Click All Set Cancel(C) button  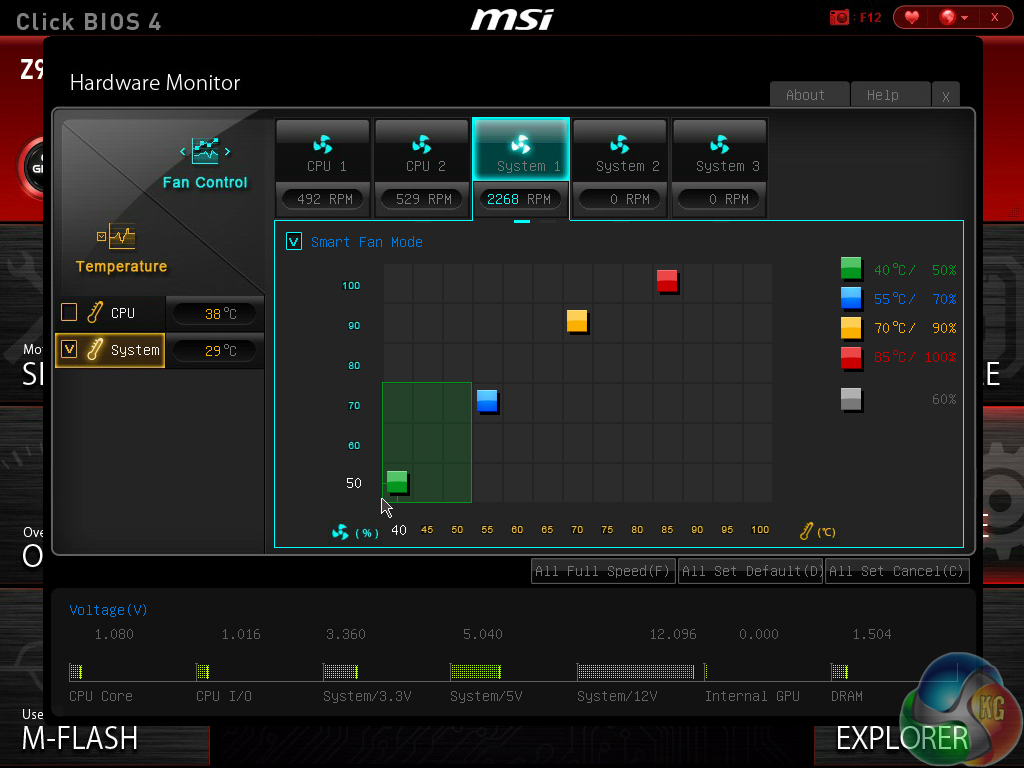(x=897, y=571)
